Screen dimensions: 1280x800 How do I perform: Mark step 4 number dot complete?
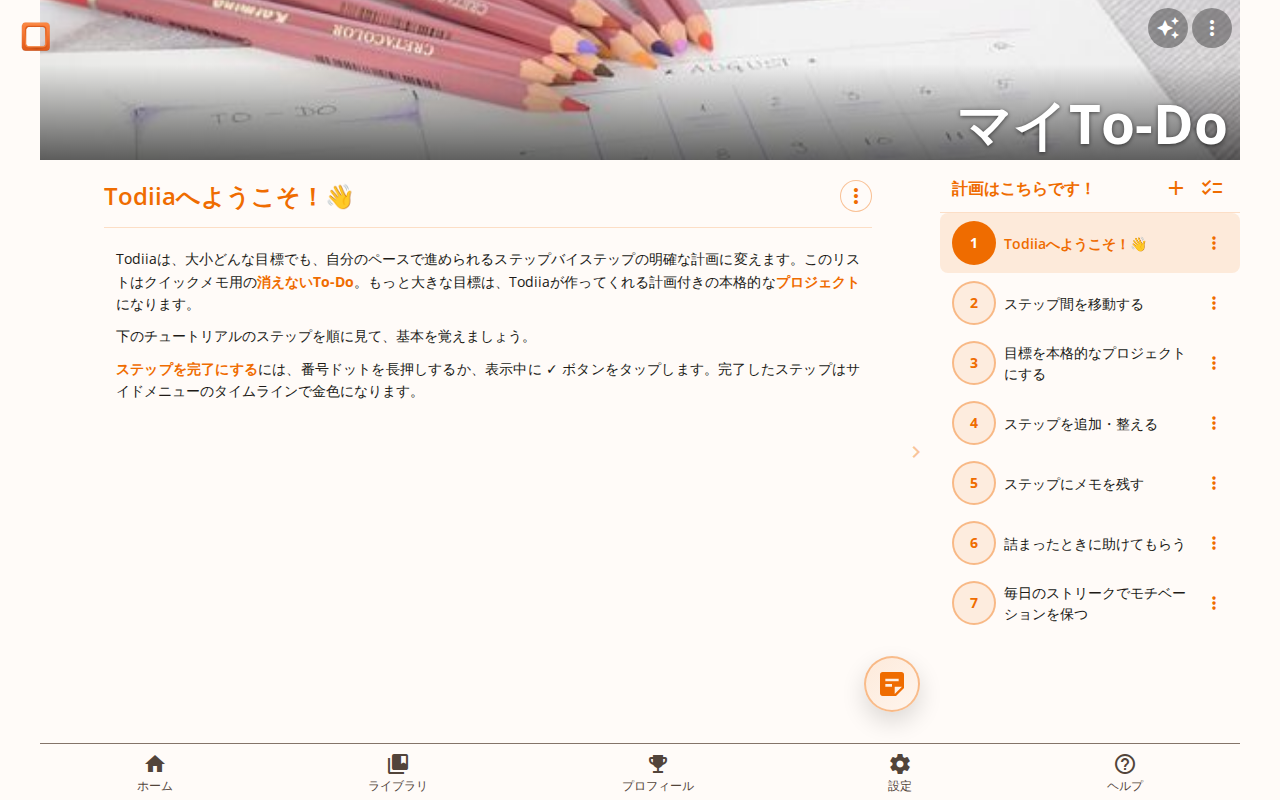pyautogui.click(x=974, y=423)
